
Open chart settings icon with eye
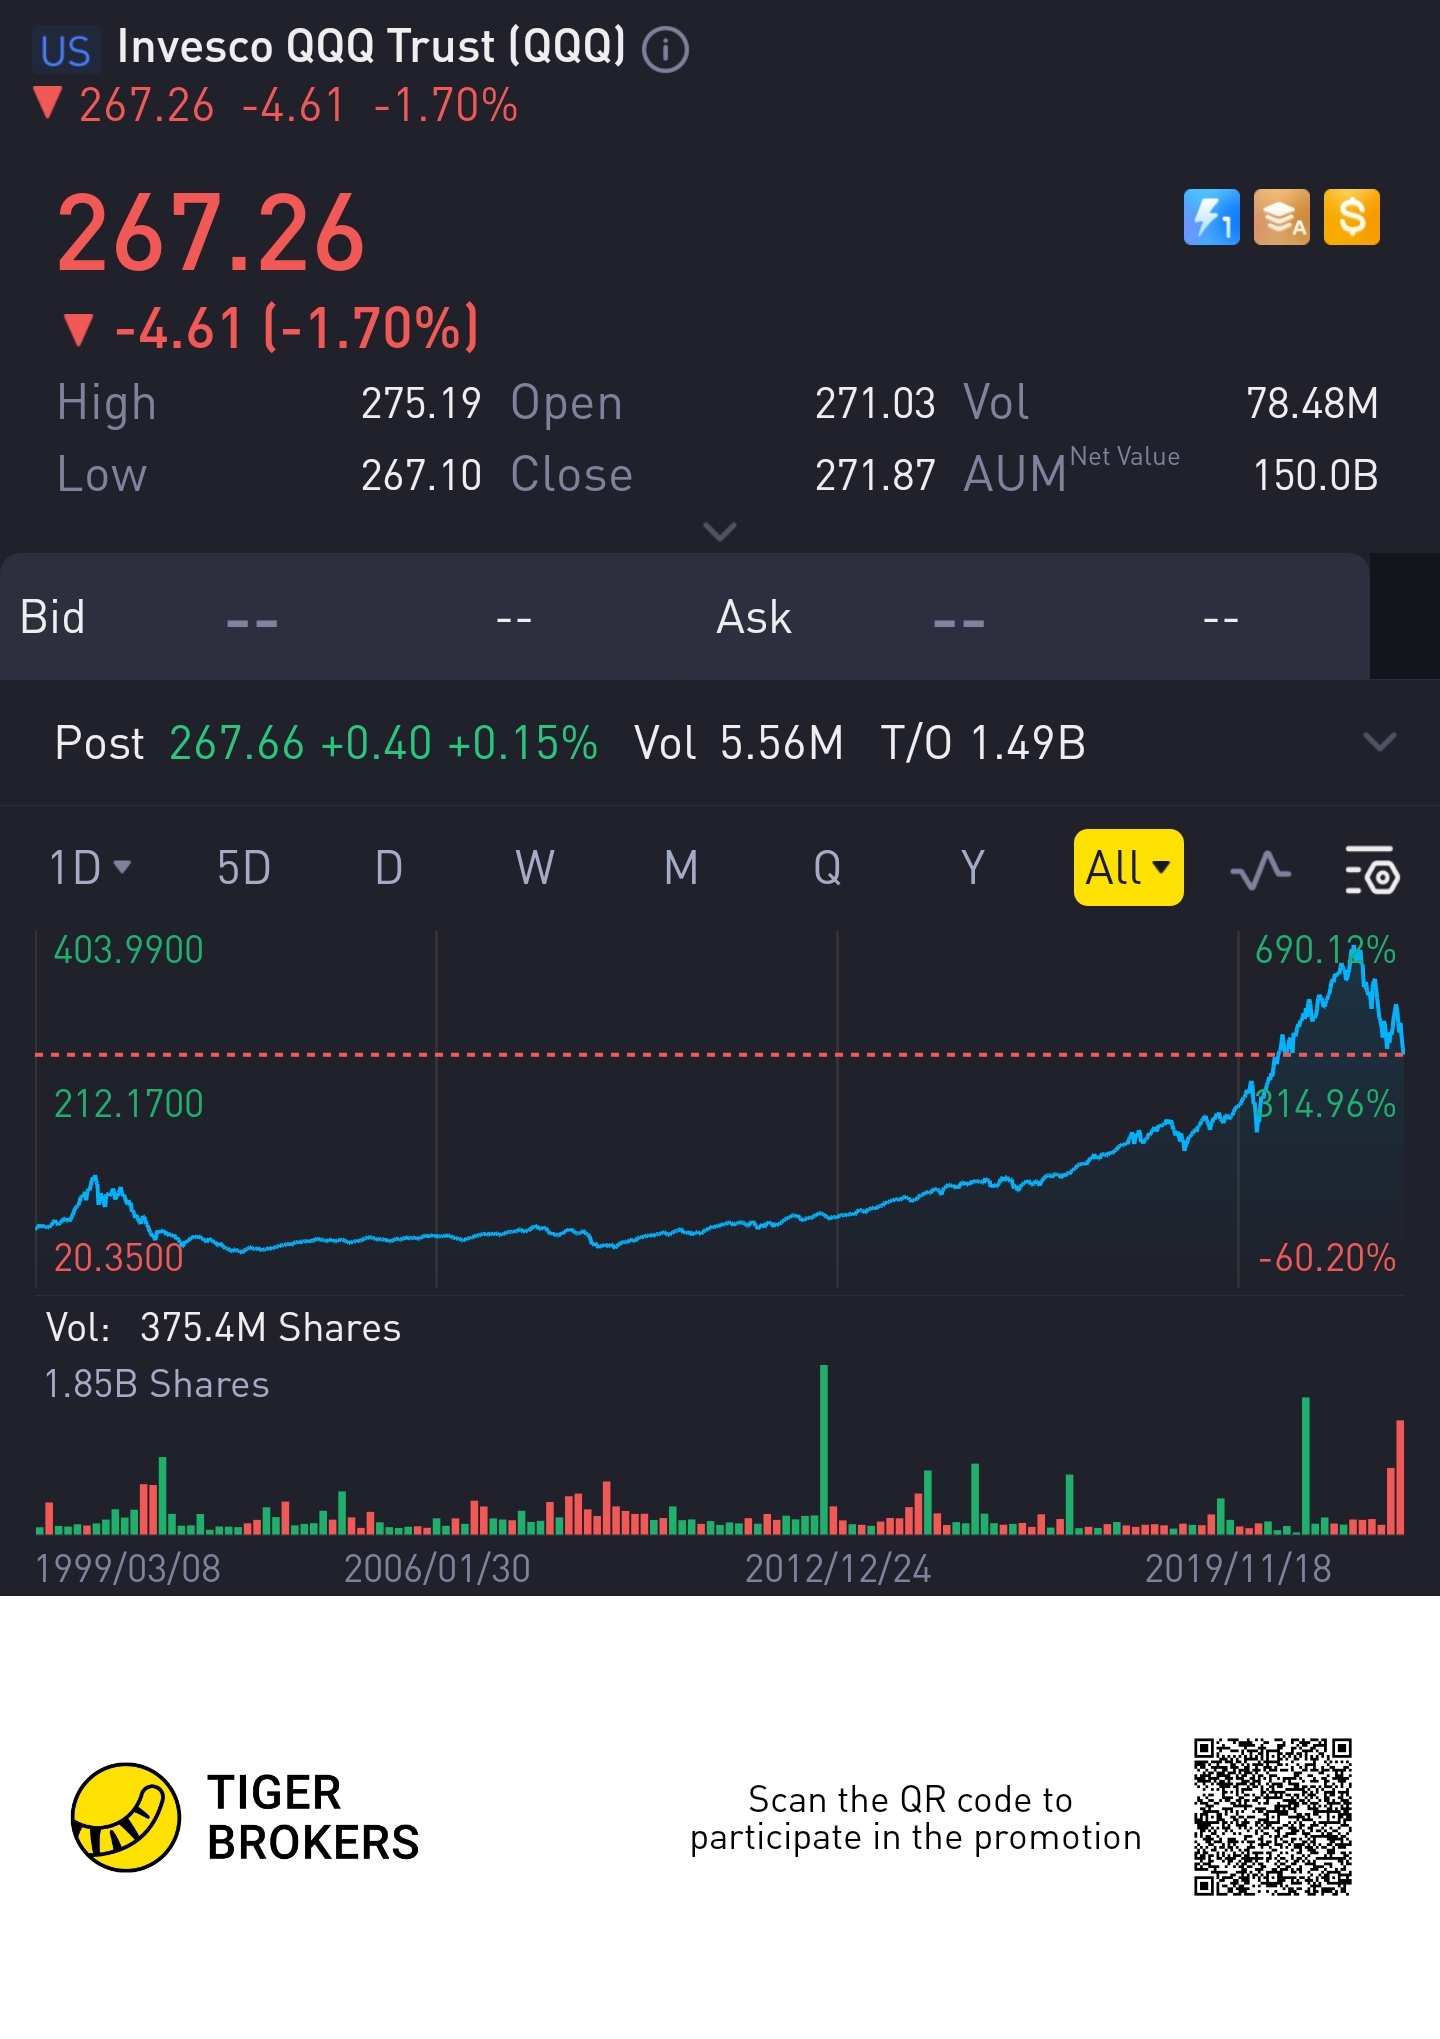coord(1372,869)
